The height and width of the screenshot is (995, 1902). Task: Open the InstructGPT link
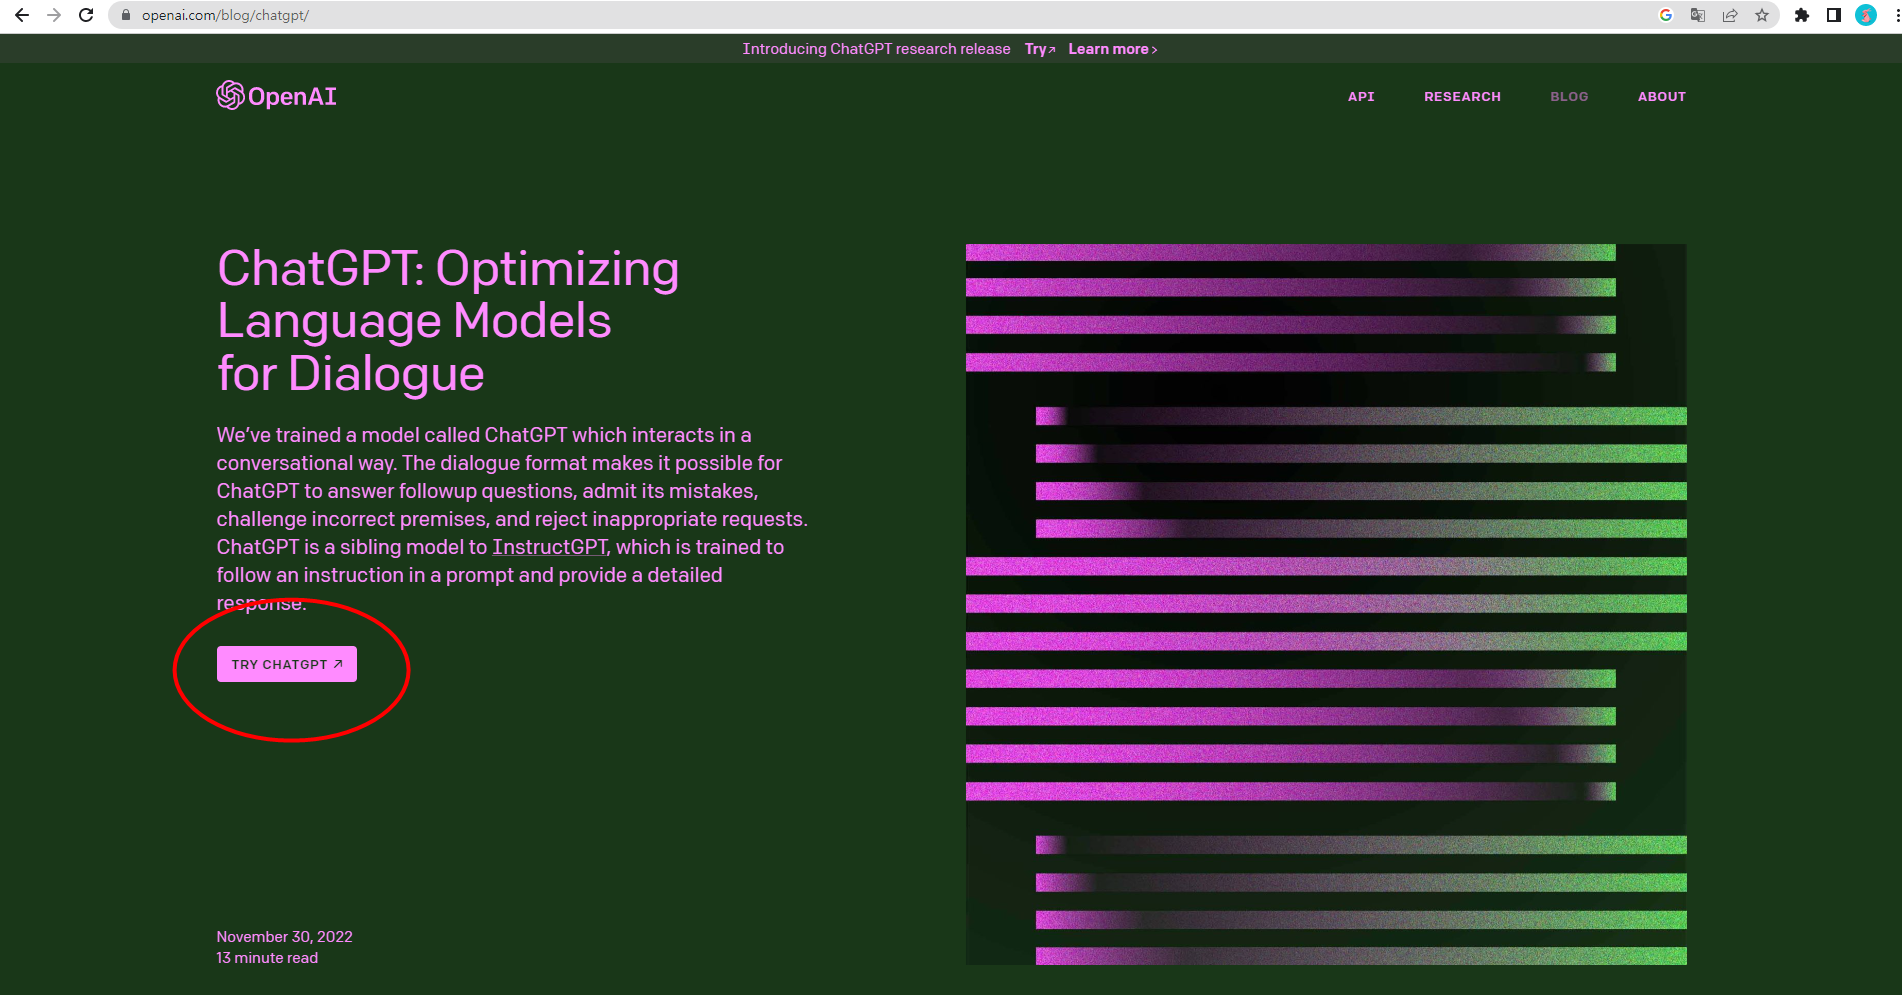550,547
